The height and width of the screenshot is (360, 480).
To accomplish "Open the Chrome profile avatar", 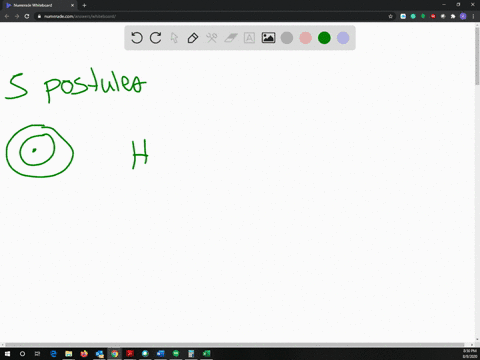I will [x=463, y=16].
